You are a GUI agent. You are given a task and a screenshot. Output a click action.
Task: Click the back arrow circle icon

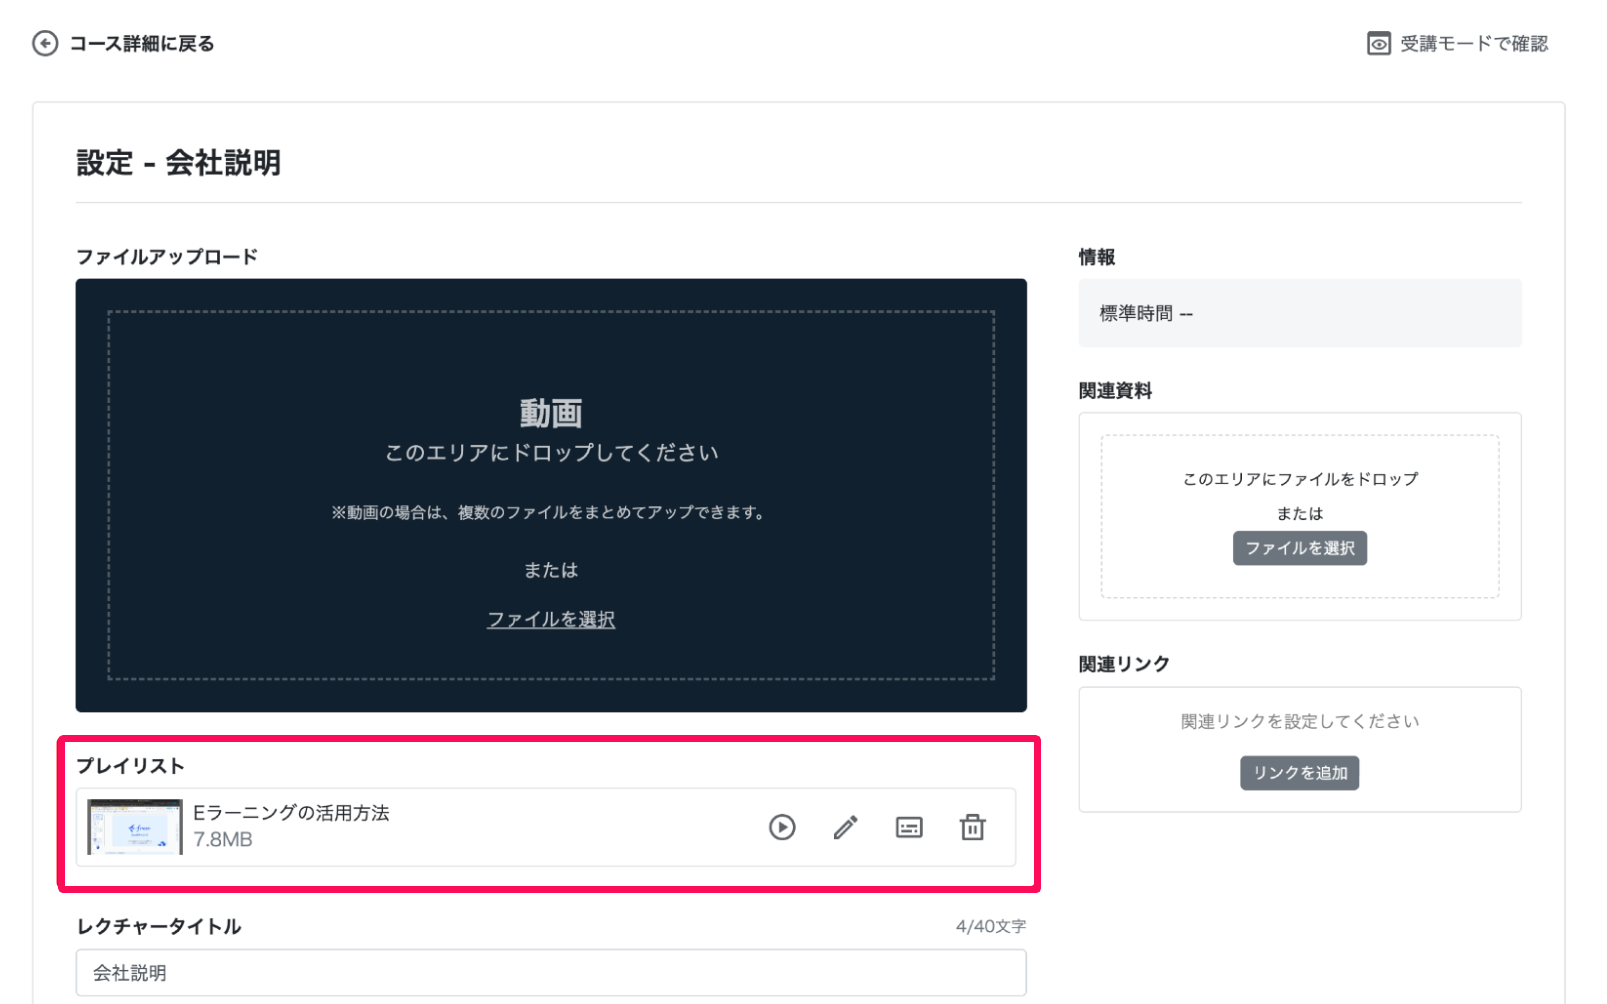45,43
